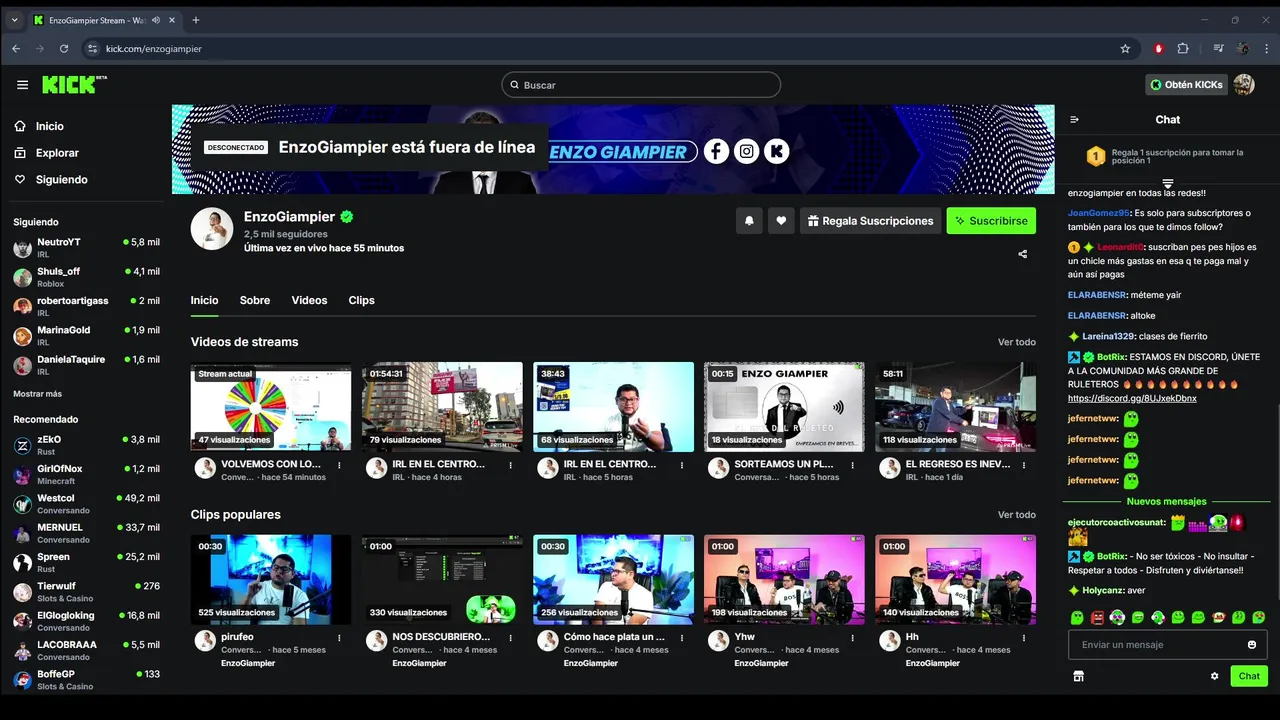Open options menu for VOLVEMOS CON LO video
This screenshot has height=720, width=1280.
(339, 465)
